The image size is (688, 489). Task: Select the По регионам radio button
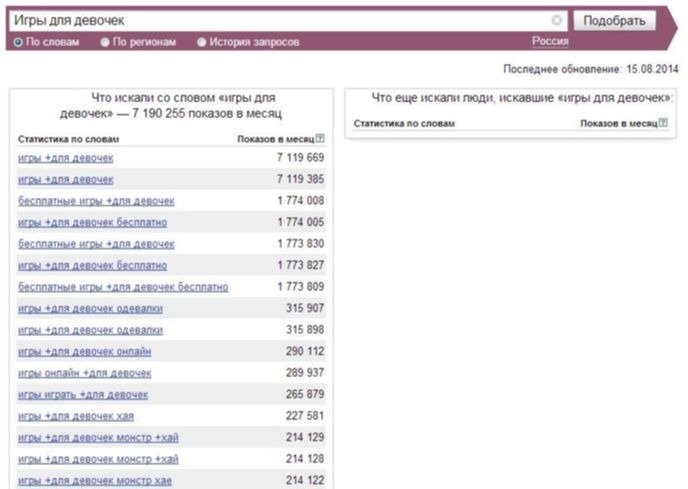104,42
